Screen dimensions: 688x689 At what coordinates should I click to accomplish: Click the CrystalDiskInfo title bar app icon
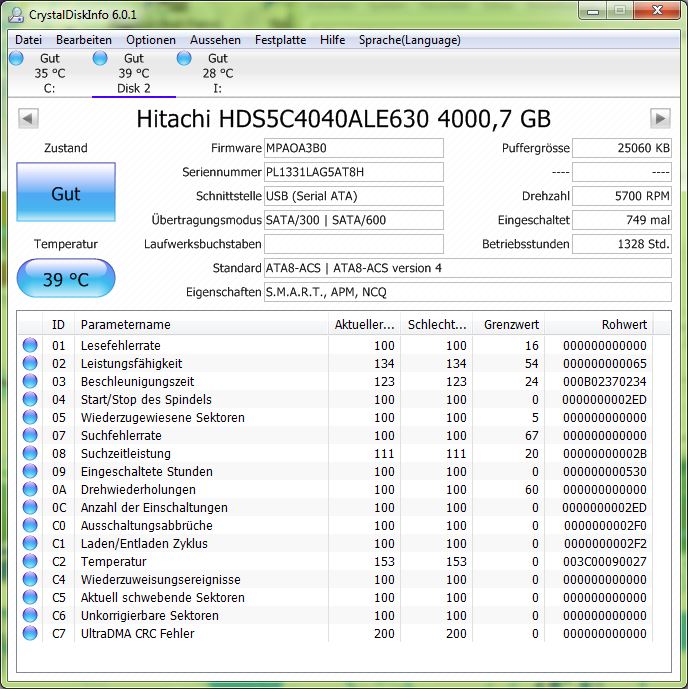16,14
